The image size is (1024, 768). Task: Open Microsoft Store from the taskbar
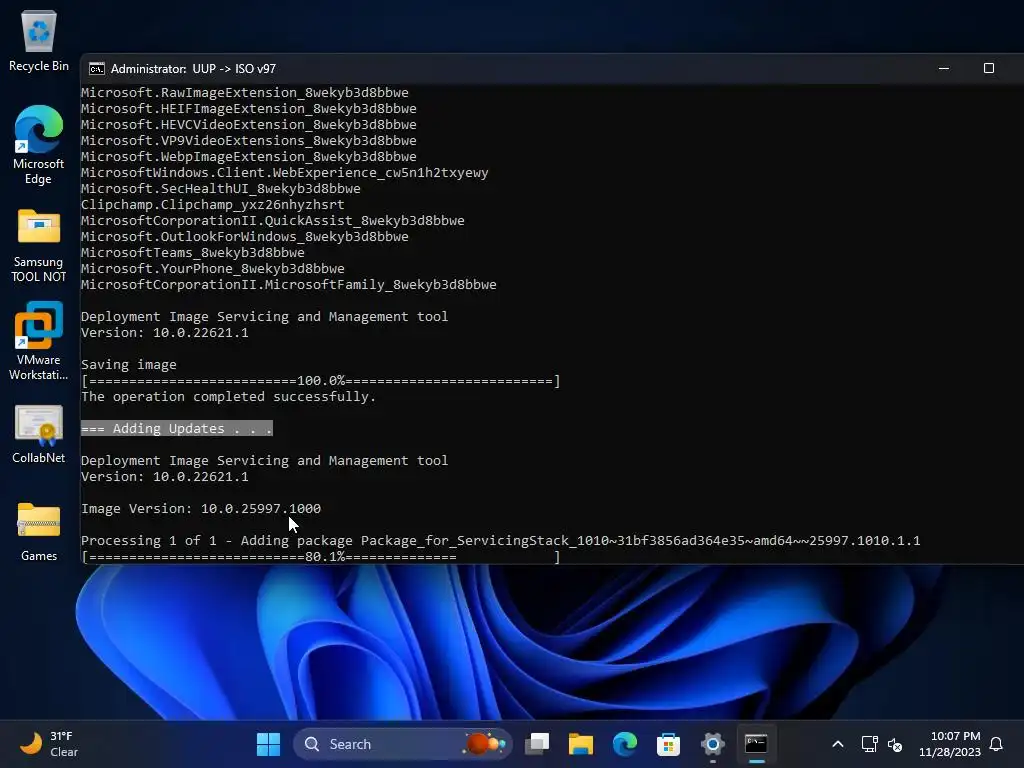[668, 744]
